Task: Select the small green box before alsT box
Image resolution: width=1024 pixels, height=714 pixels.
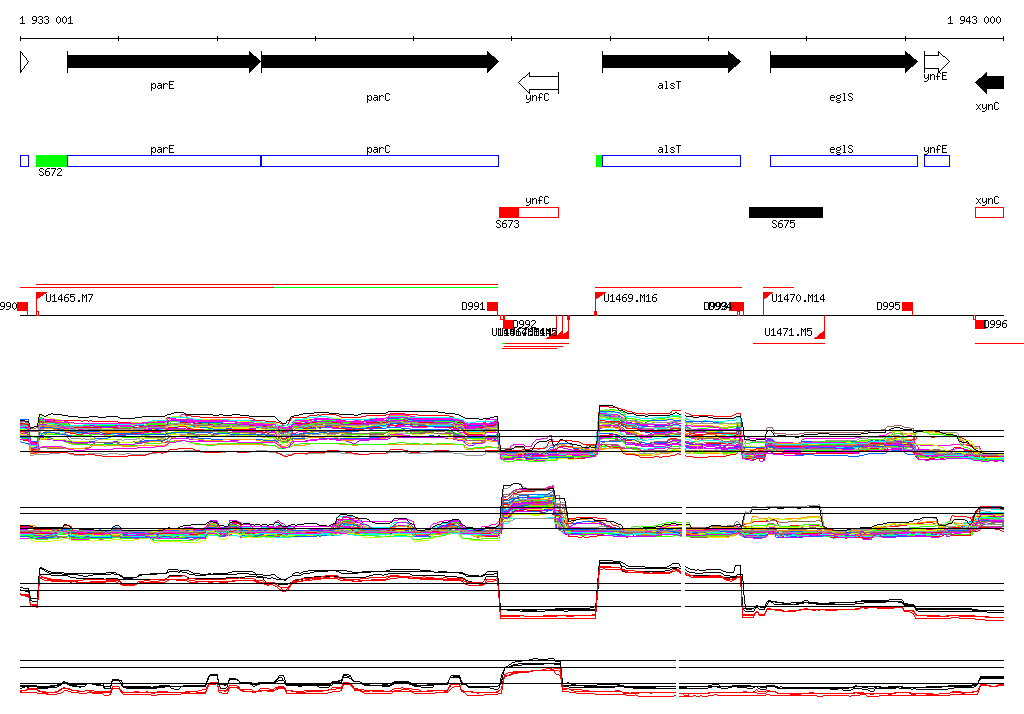Action: [599, 161]
